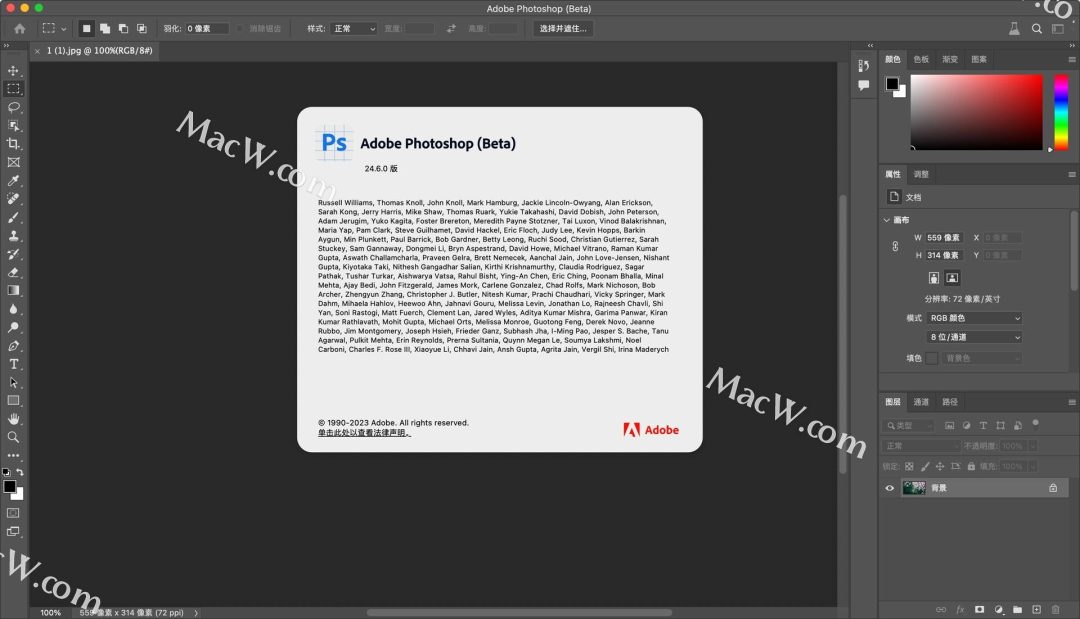
Task: Select the Dodge tool
Action: pyautogui.click(x=13, y=328)
